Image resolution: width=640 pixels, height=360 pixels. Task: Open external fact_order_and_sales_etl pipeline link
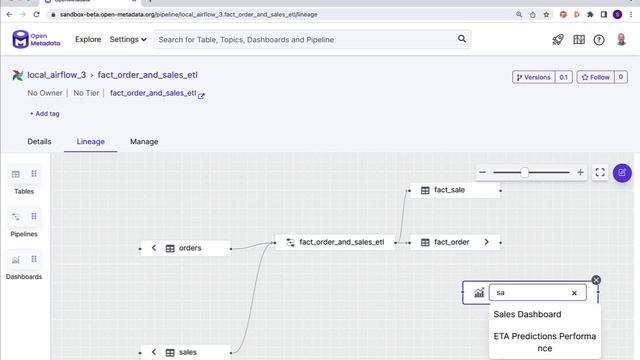153,93
